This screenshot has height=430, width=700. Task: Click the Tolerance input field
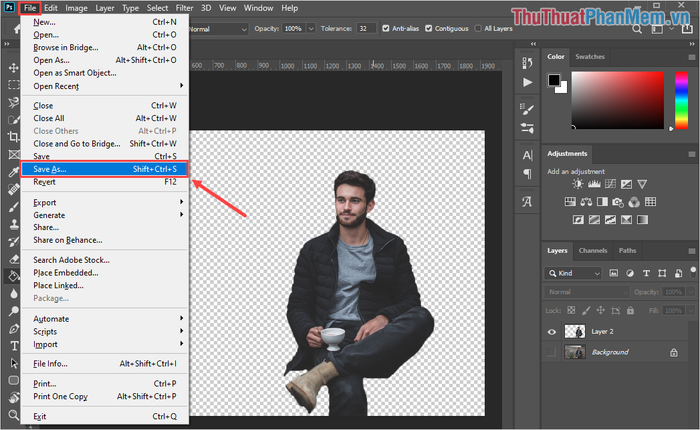(366, 29)
